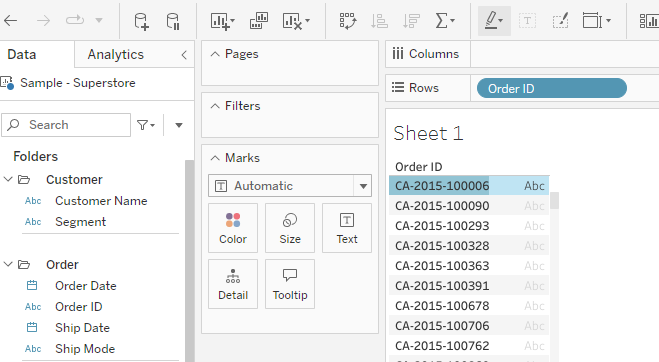Click the New Data Source icon
The height and width of the screenshot is (362, 659).
tap(141, 21)
